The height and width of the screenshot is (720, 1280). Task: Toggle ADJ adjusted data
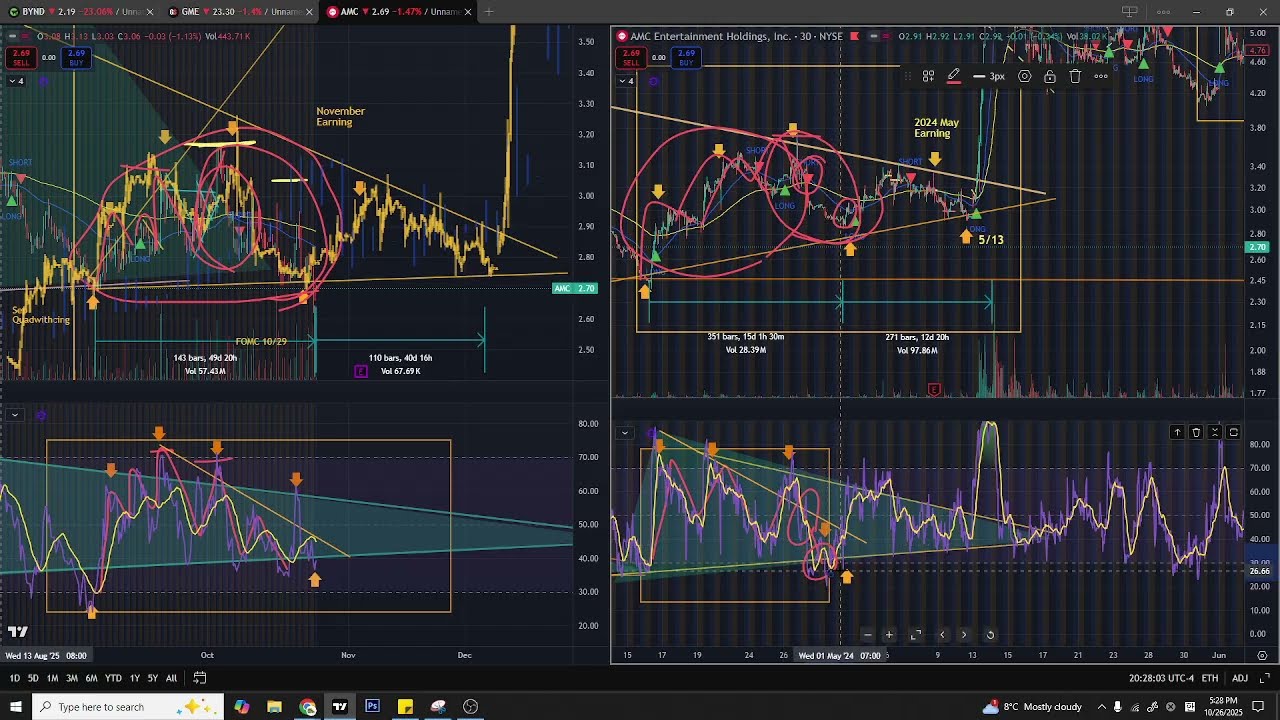[x=1240, y=678]
